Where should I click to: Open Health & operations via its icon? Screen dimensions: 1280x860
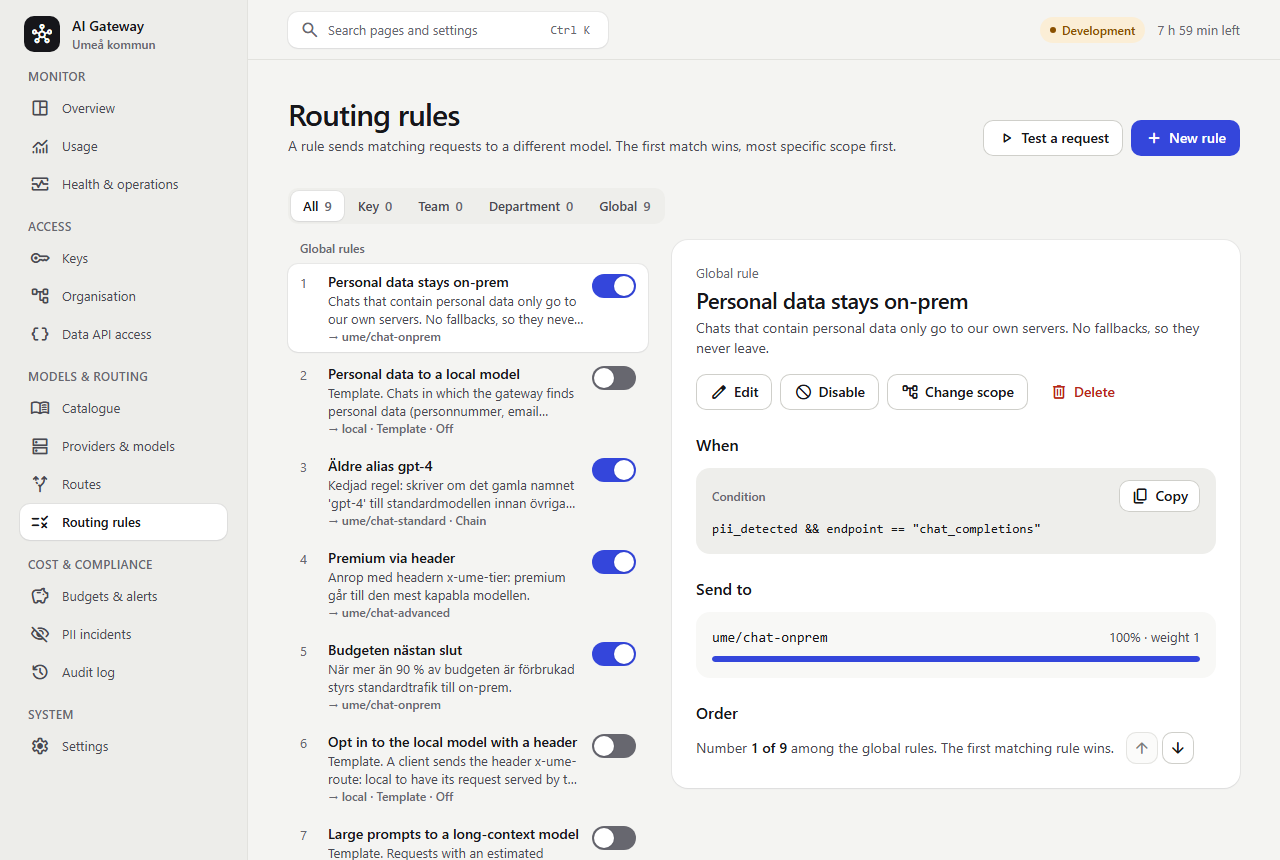point(40,184)
